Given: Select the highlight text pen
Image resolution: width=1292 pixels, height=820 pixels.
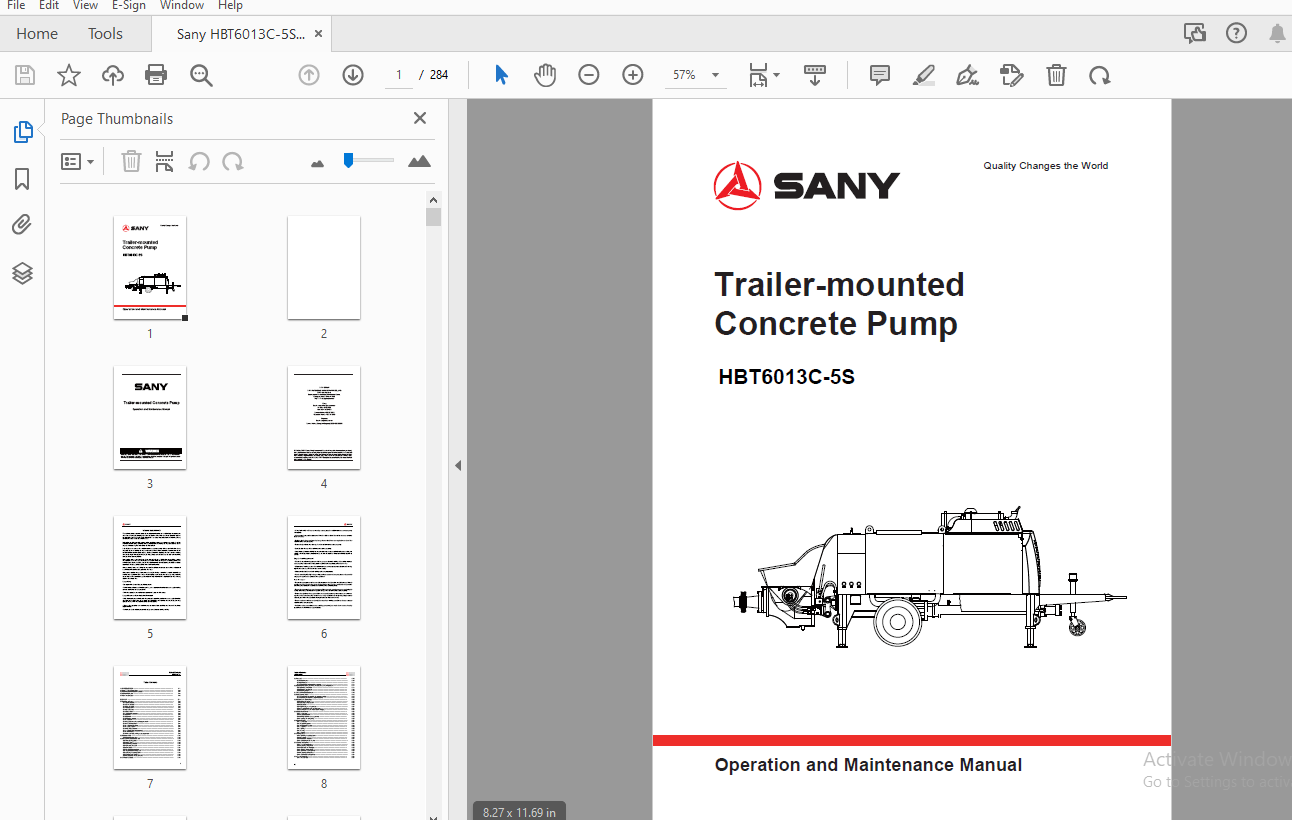Looking at the screenshot, I should point(924,75).
